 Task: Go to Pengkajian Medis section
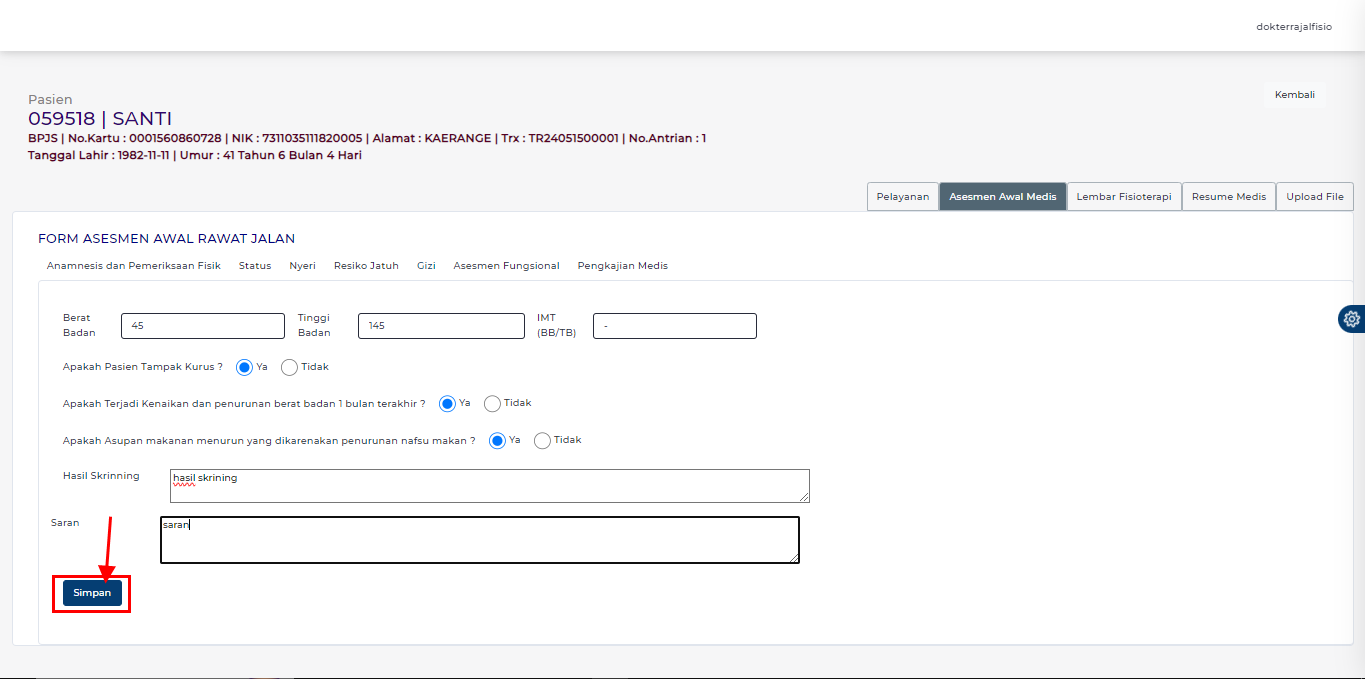point(622,266)
